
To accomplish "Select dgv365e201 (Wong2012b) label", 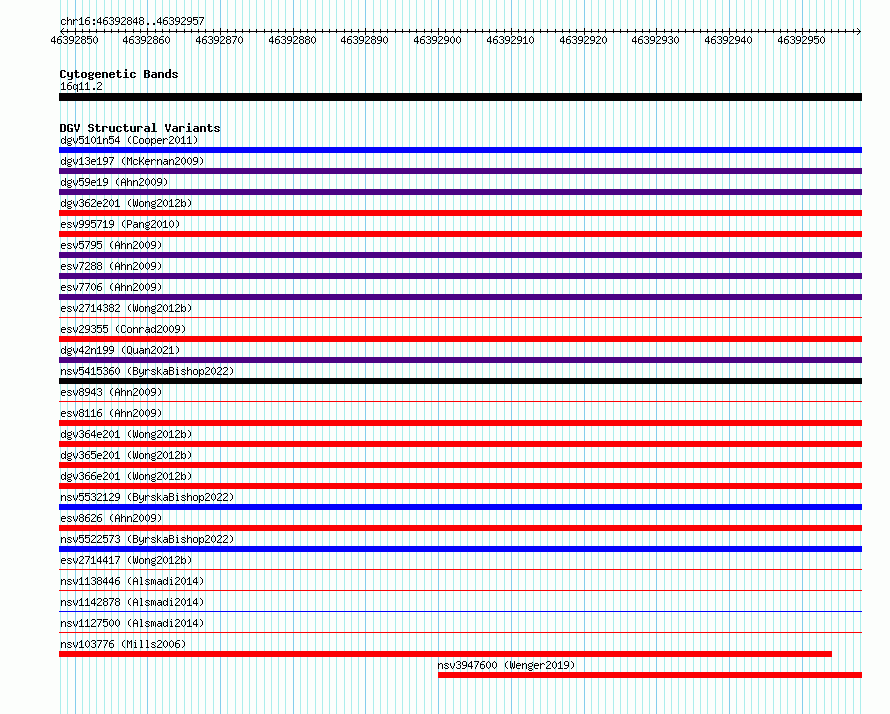I will click(x=126, y=455).
